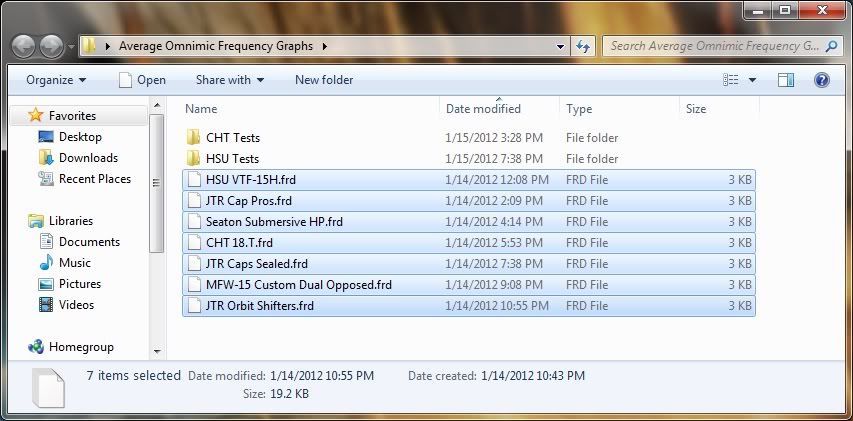Select file CHT 18.T.frd

(468, 243)
